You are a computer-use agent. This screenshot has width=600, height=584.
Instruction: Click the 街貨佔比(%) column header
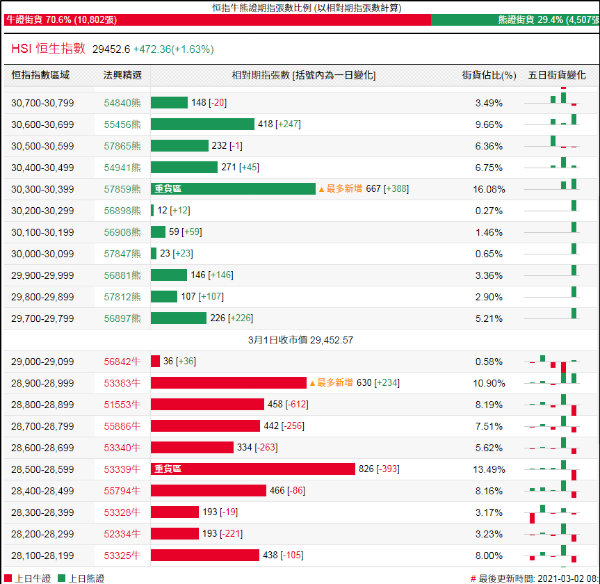(x=489, y=75)
